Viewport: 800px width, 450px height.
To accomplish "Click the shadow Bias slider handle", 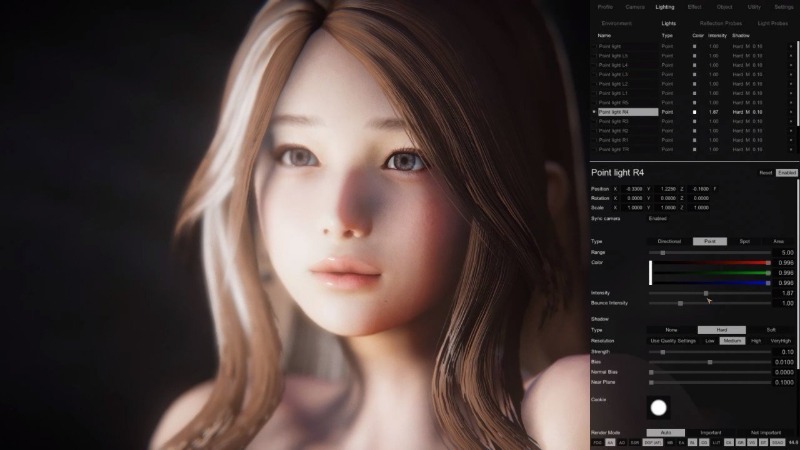I will pos(710,362).
